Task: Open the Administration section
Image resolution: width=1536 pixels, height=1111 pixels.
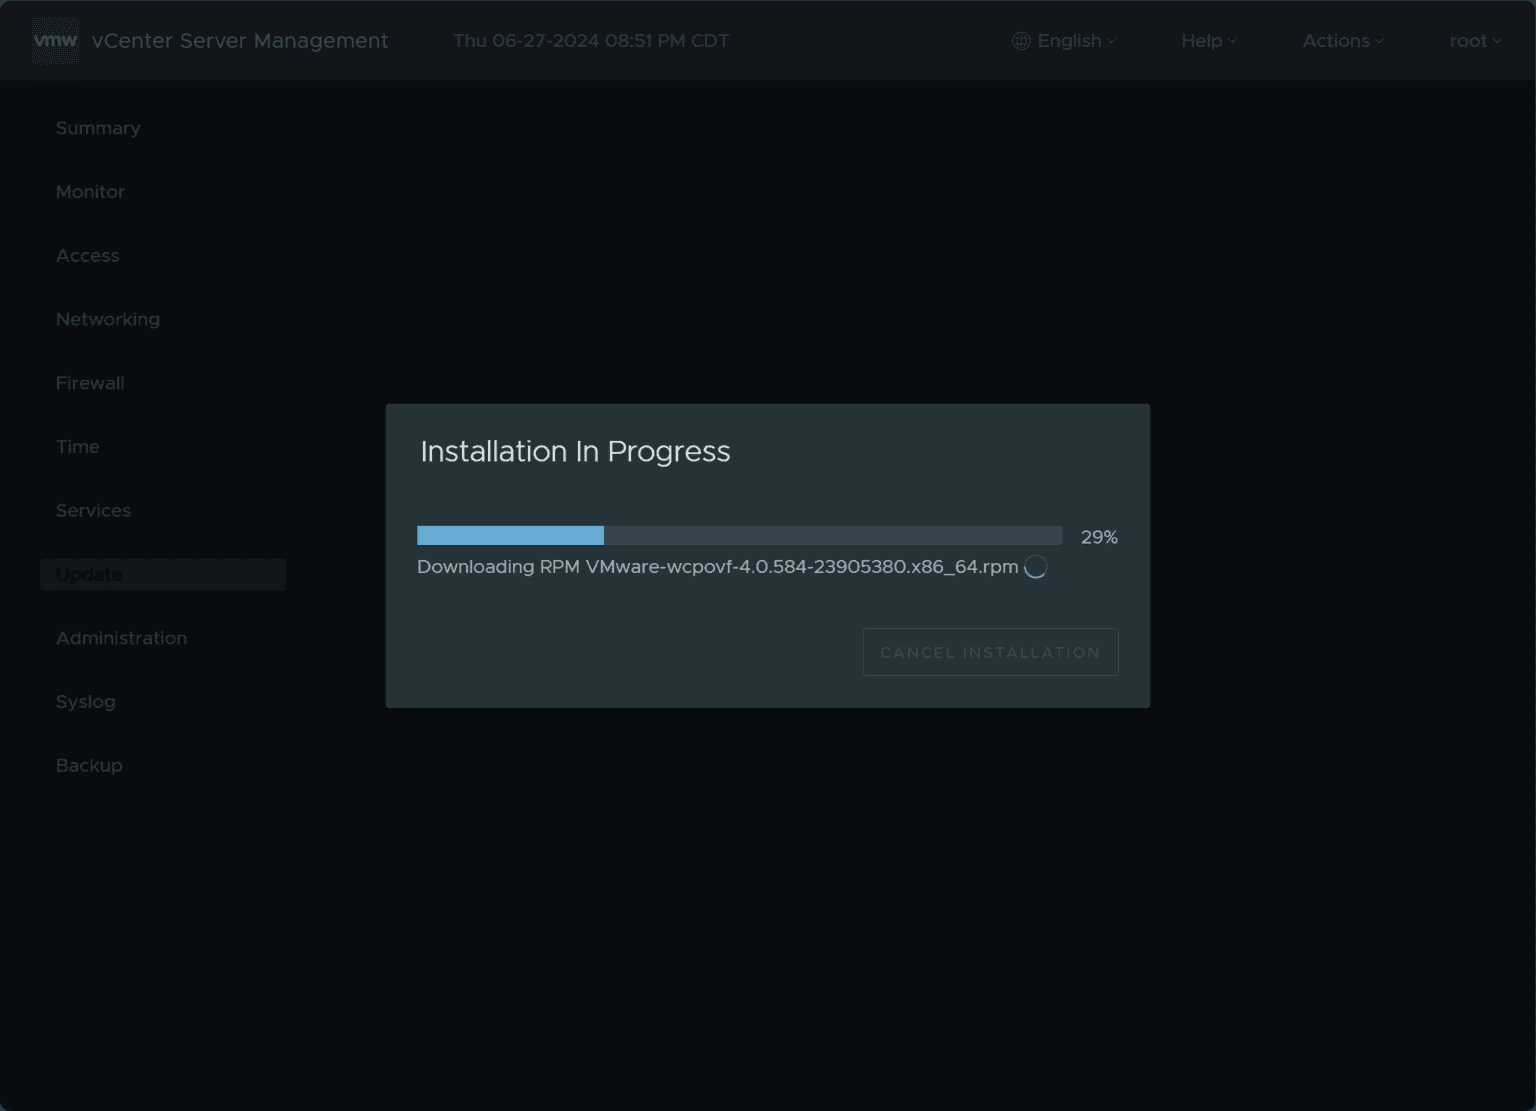Action: pyautogui.click(x=121, y=637)
